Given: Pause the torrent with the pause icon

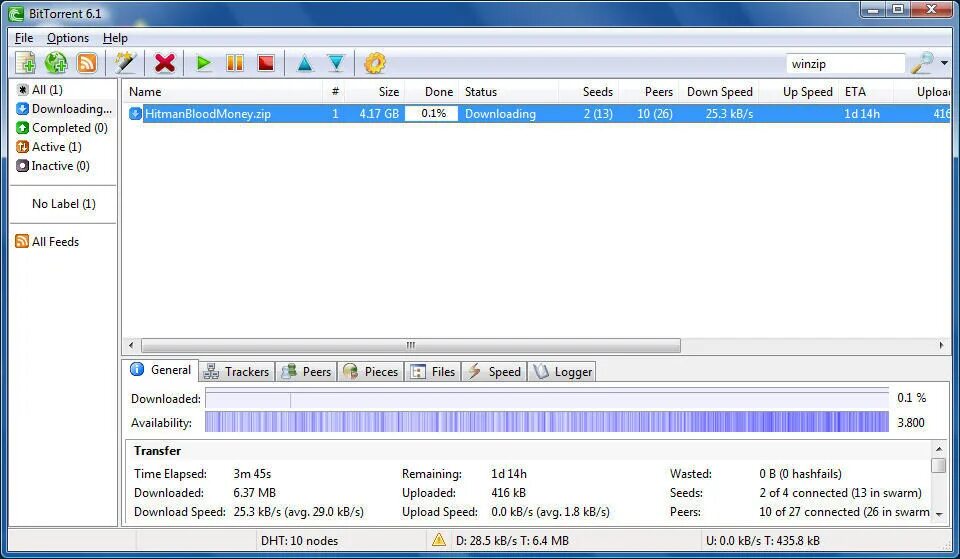Looking at the screenshot, I should 234,63.
